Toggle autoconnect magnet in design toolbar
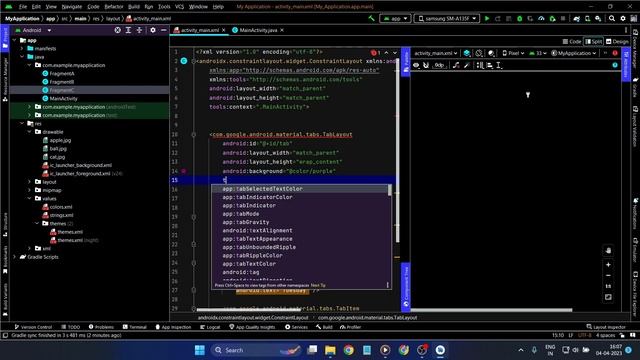 tap(426, 65)
